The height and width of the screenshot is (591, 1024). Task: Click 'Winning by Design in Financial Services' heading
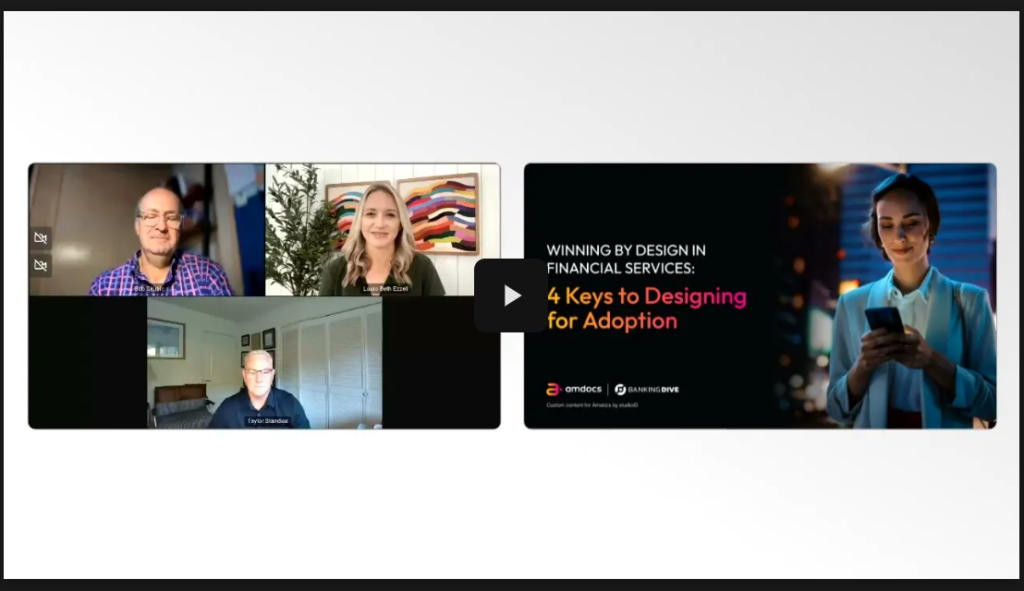point(626,259)
